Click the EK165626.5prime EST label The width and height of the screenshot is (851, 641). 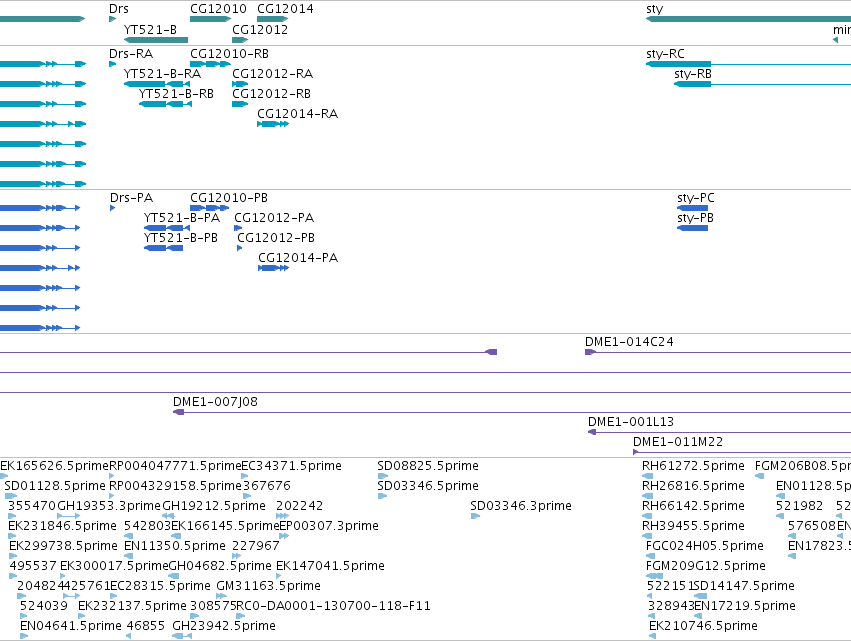tap(54, 466)
